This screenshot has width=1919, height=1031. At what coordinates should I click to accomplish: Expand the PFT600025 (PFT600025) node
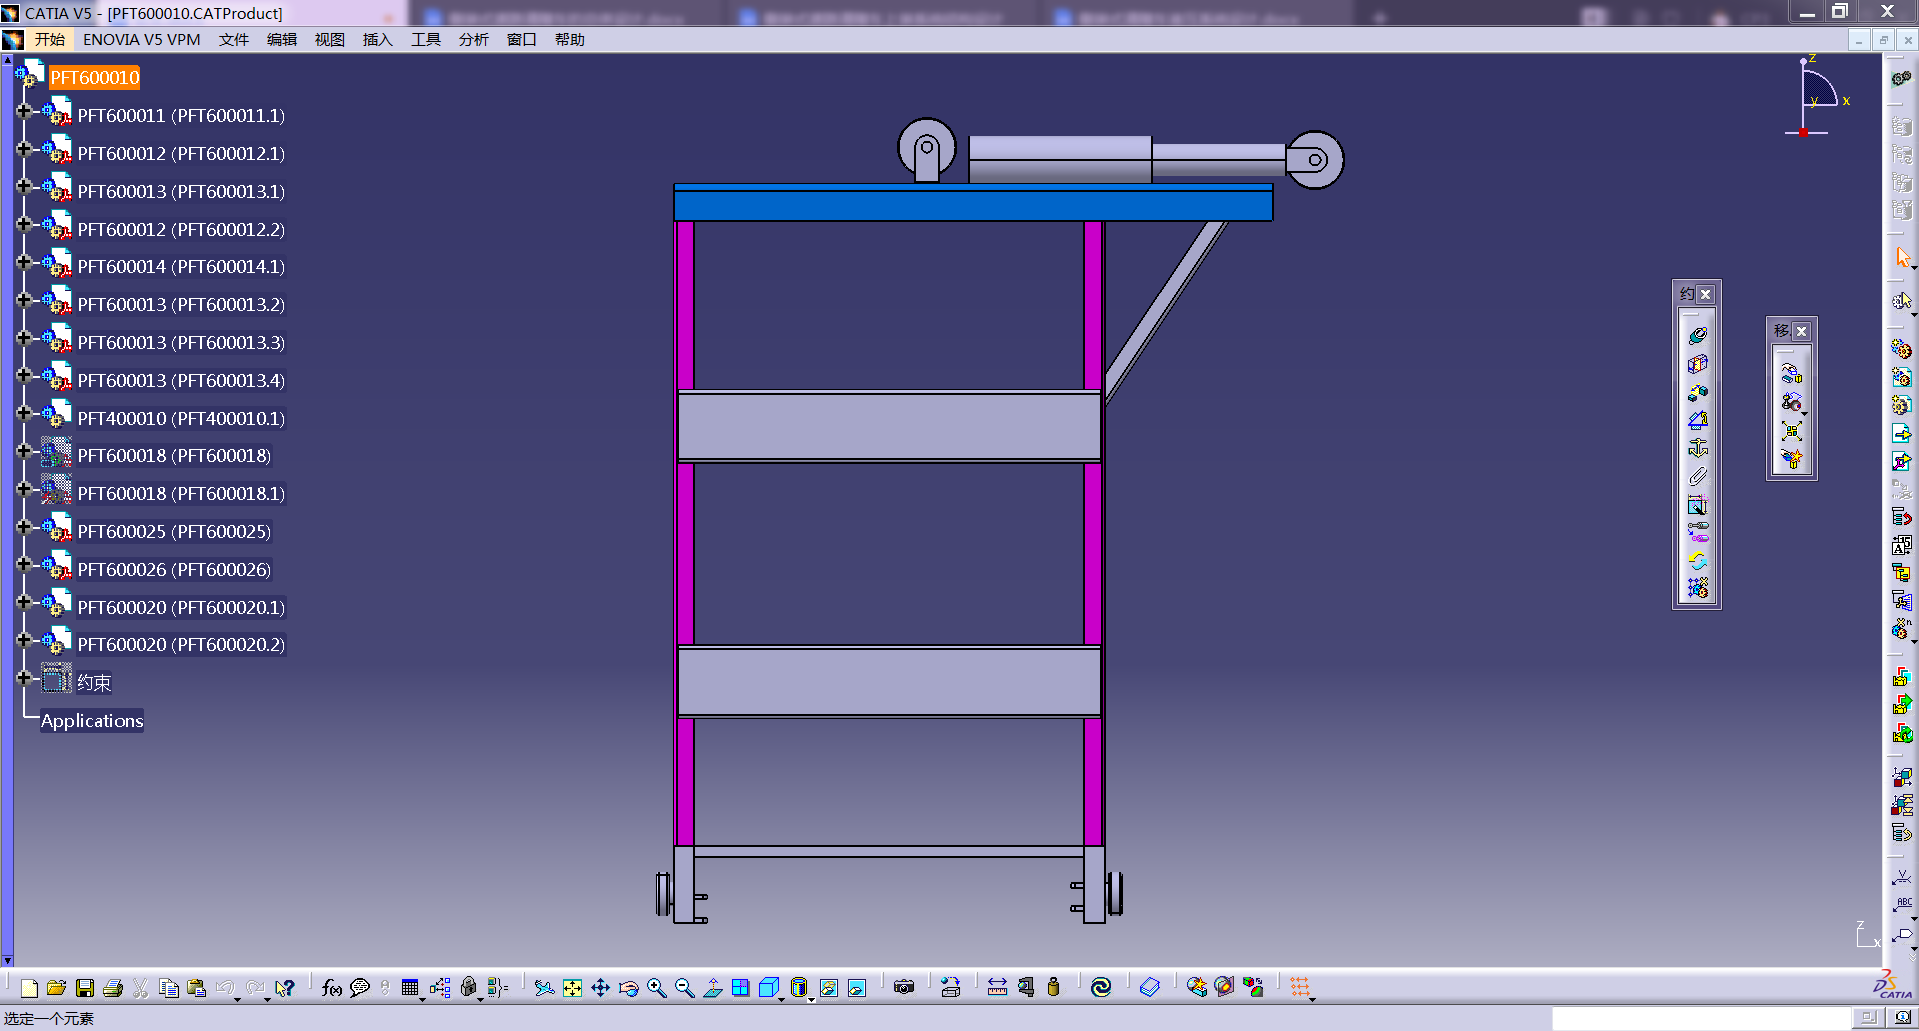click(x=24, y=527)
